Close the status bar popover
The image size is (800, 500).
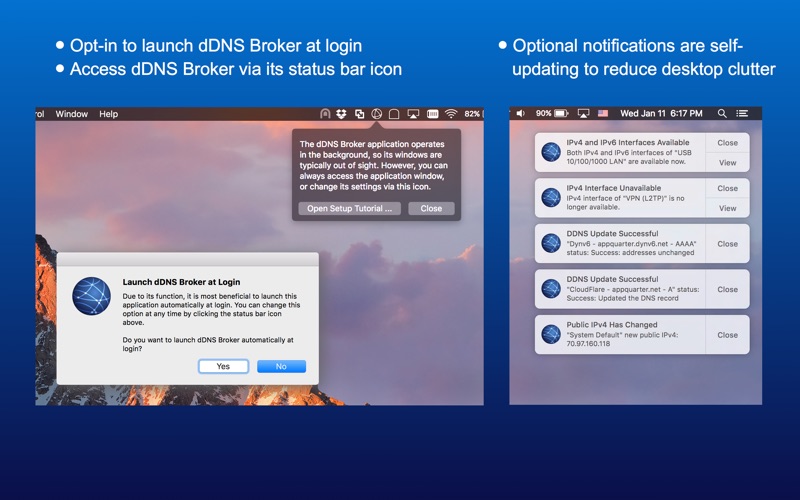click(x=431, y=209)
